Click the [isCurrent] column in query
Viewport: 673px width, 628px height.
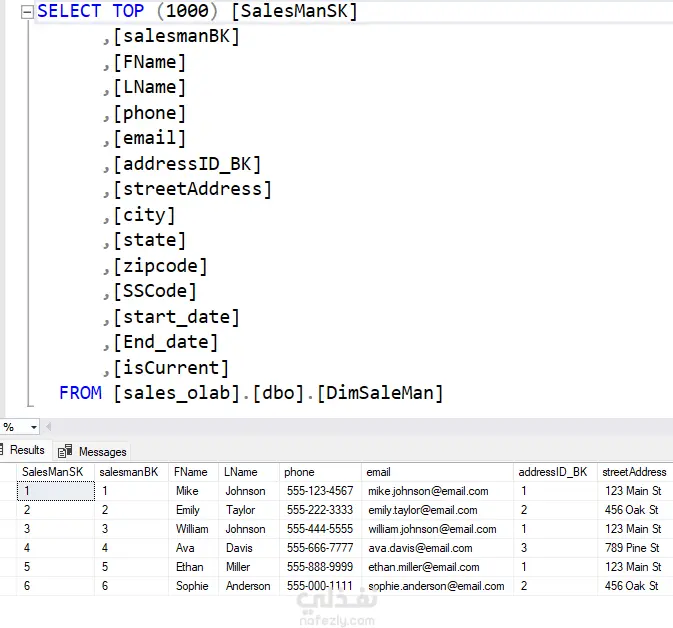tap(171, 368)
